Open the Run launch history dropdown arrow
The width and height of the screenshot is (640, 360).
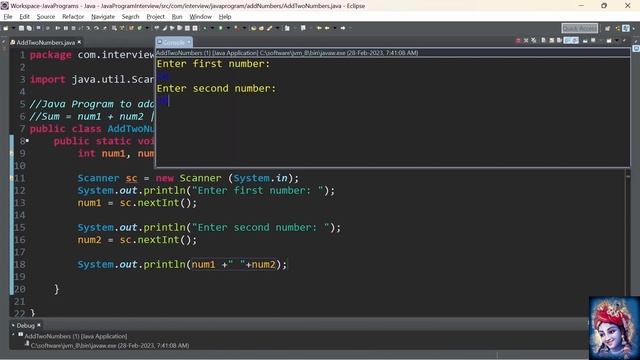(228, 28)
